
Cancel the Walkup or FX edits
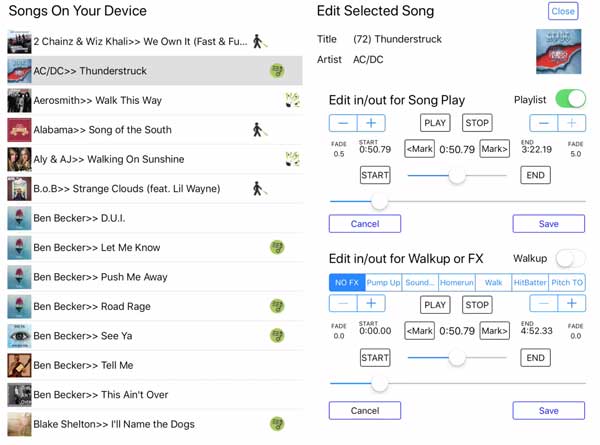point(365,411)
